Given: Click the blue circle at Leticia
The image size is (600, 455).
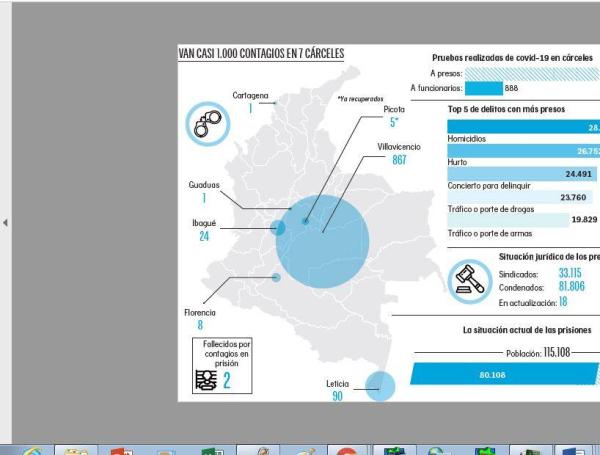Looking at the screenshot, I should (x=380, y=386).
